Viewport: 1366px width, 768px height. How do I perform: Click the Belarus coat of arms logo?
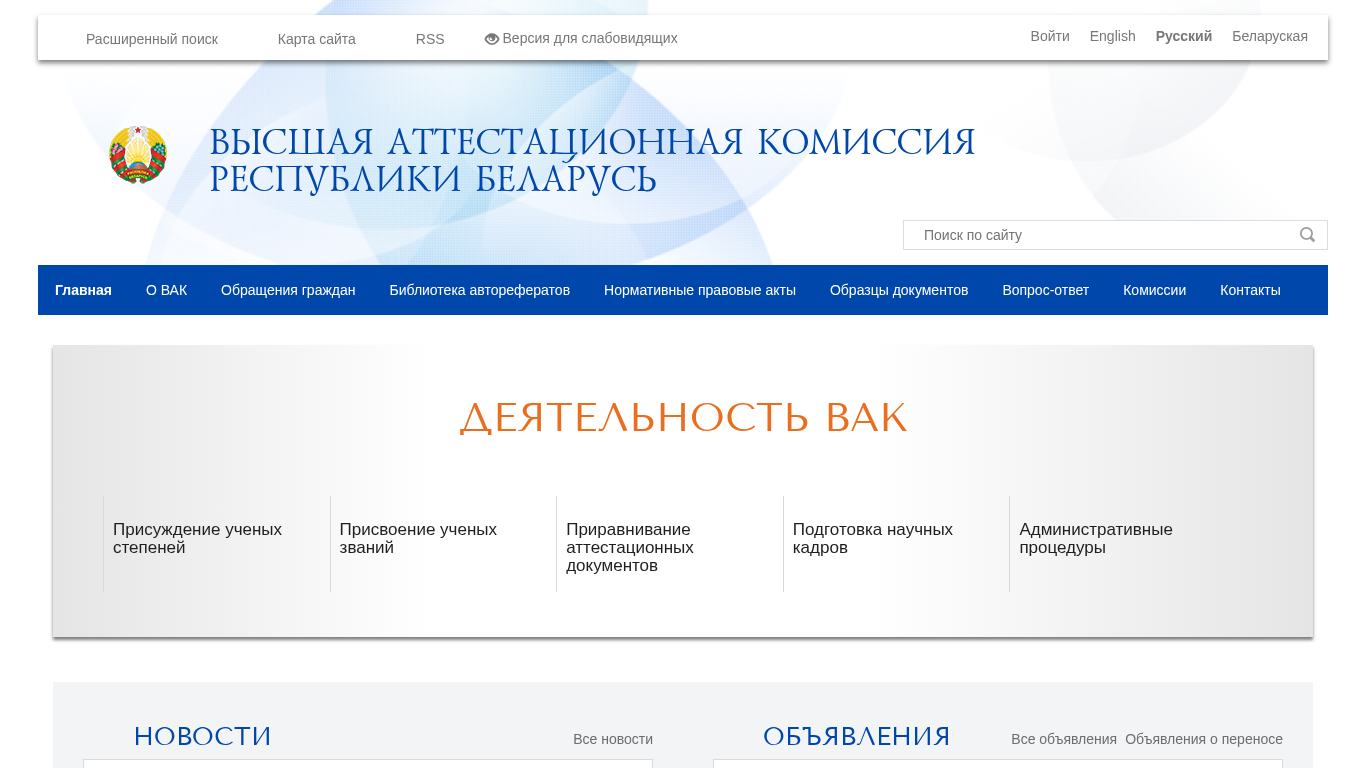tap(138, 155)
